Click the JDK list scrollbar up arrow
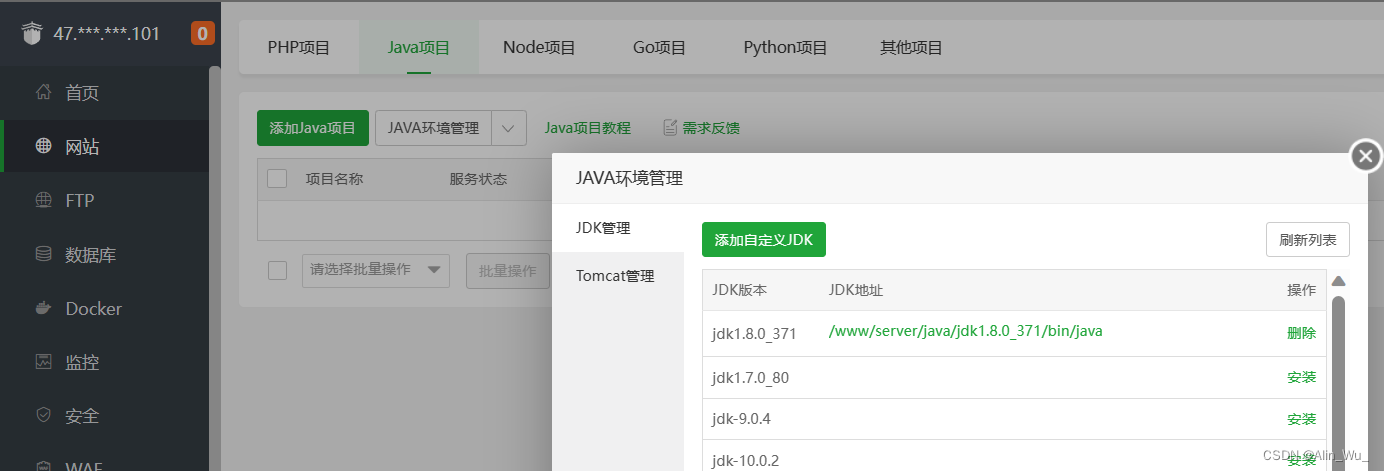 point(1338,281)
